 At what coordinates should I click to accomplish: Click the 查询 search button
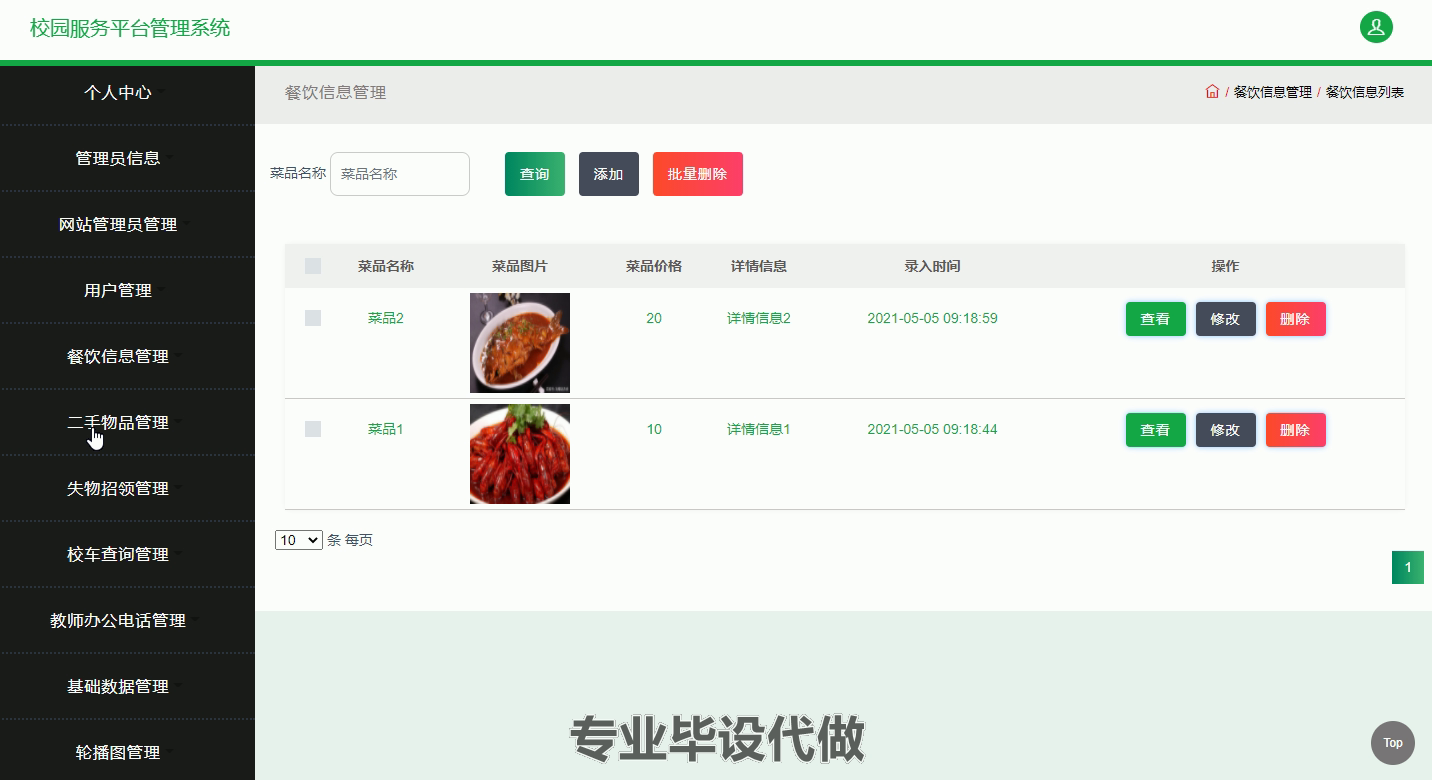535,174
